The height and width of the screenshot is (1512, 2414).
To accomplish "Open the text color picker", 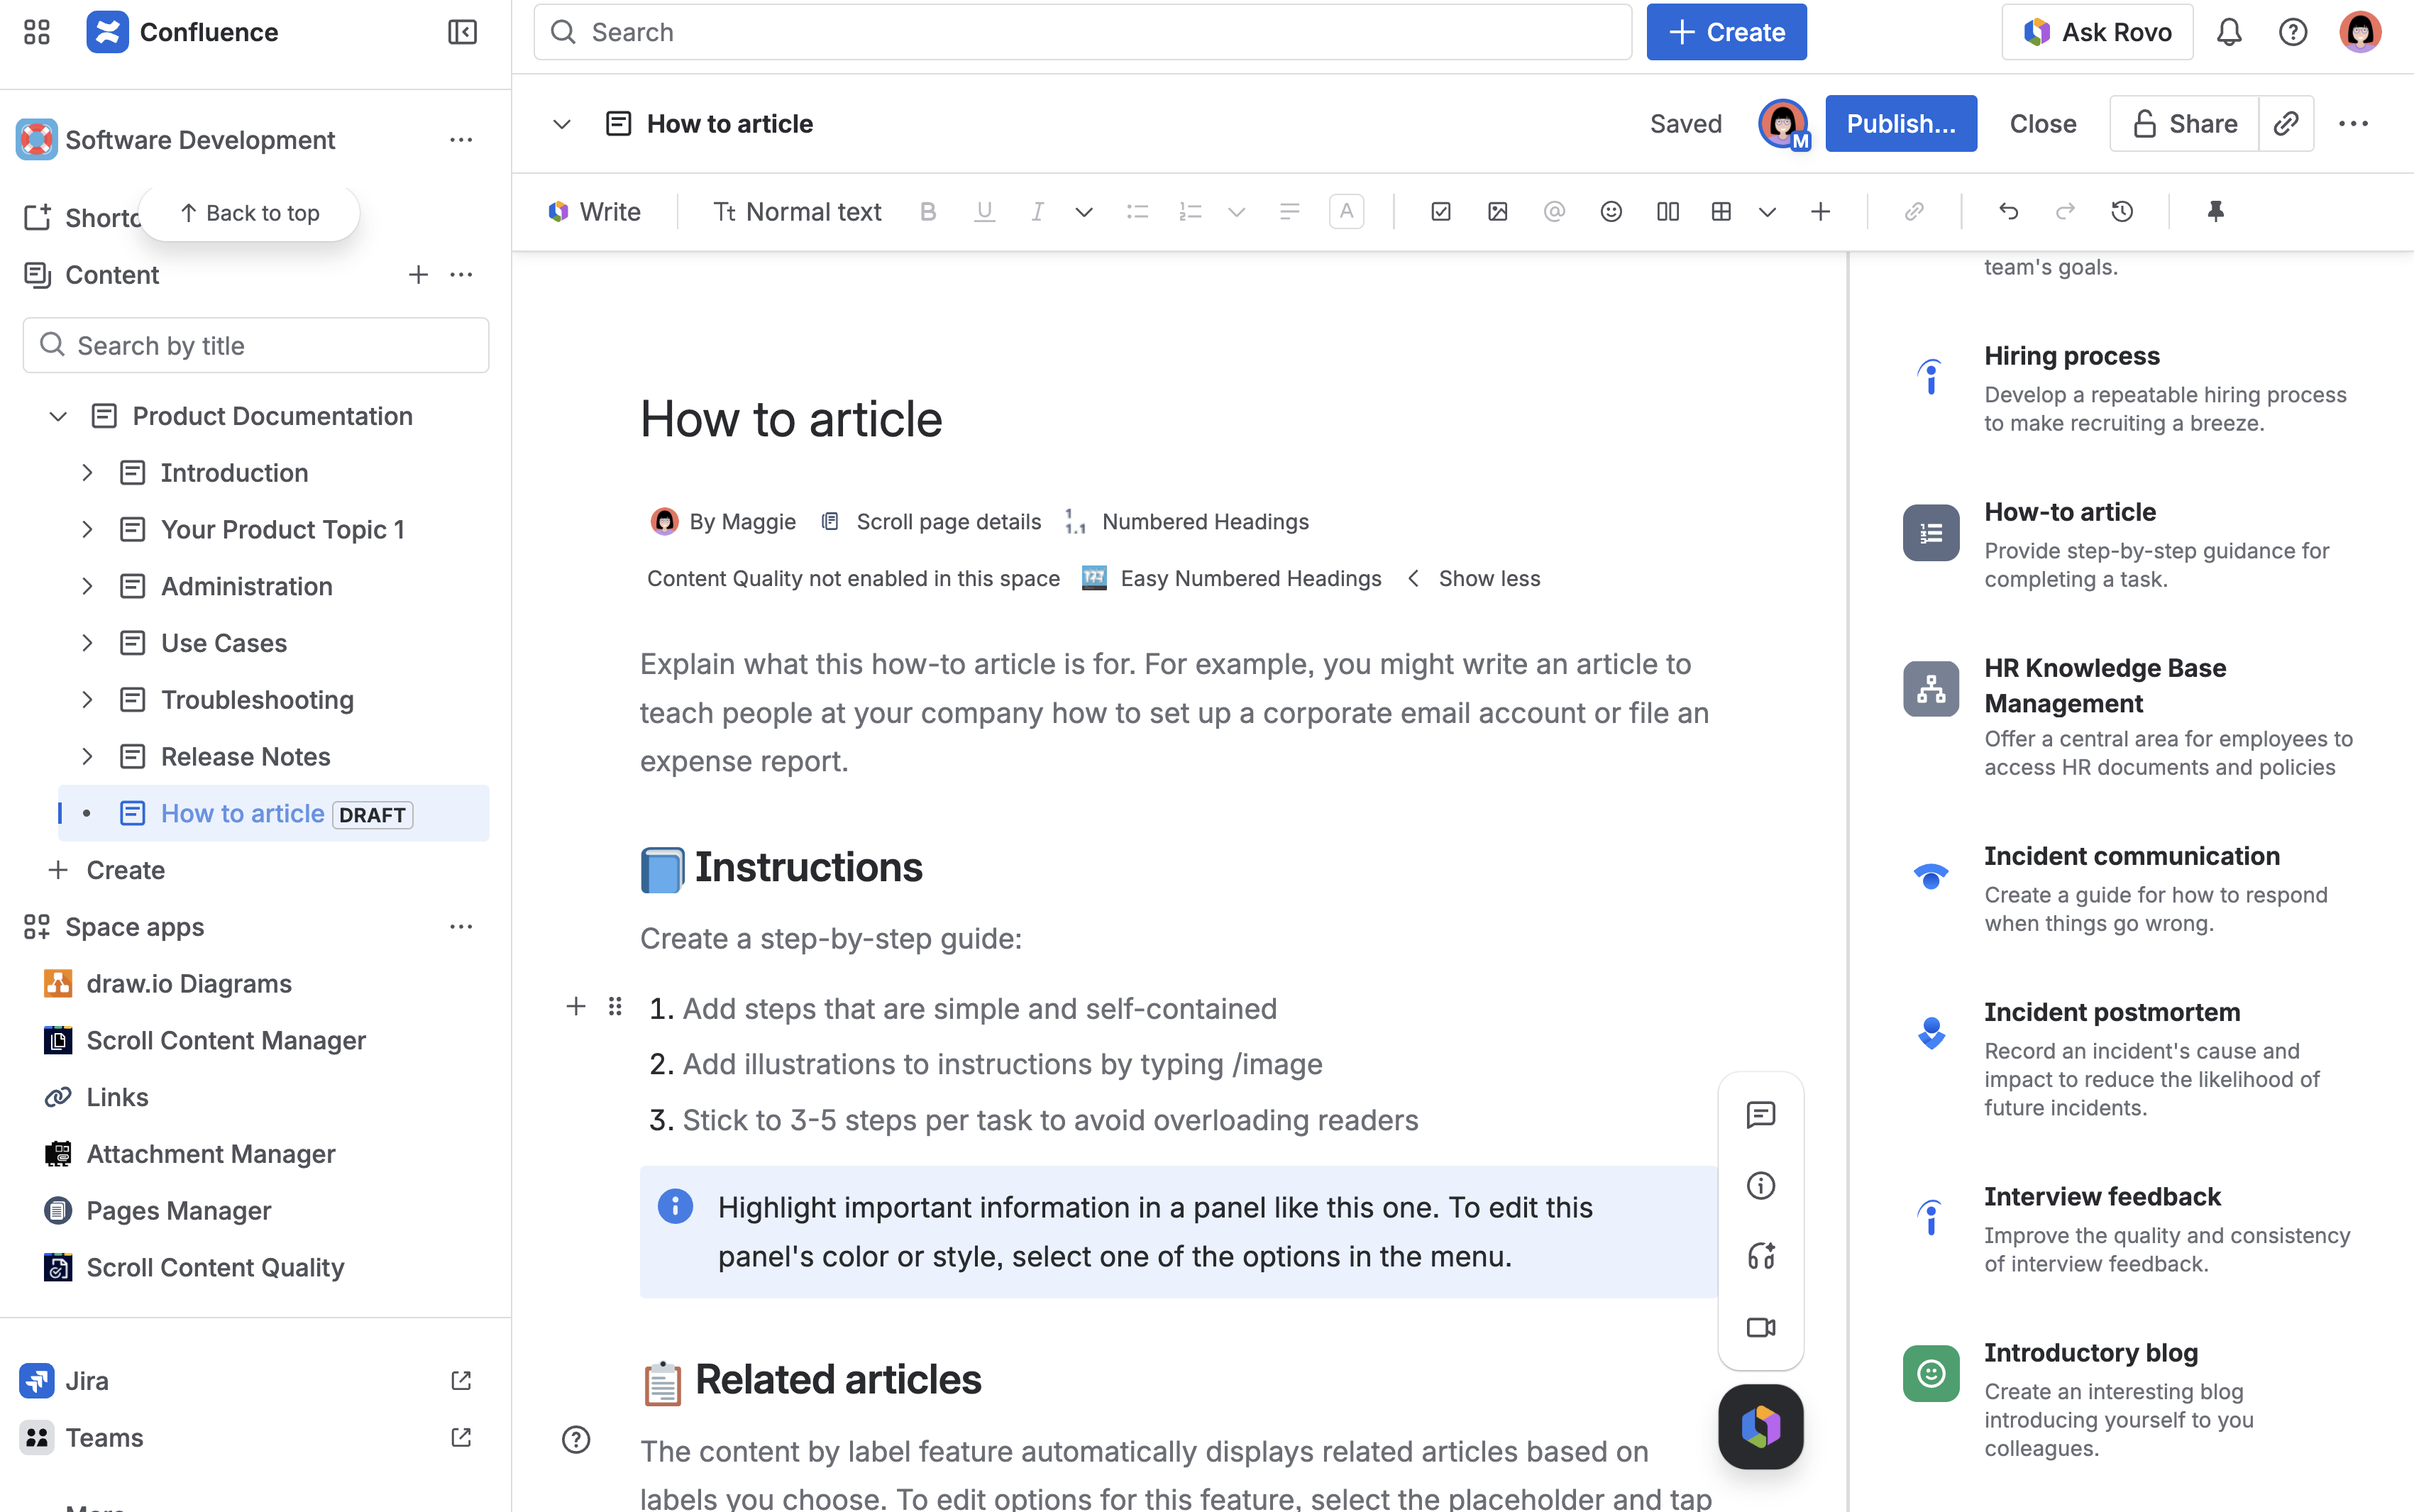I will (1346, 211).
